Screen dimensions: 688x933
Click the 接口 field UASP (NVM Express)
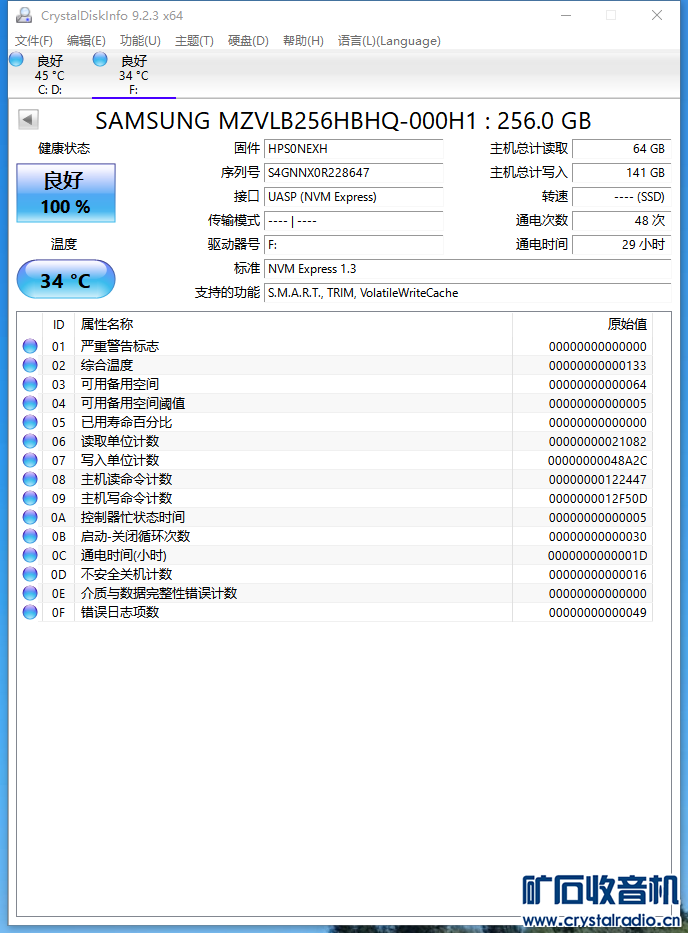click(x=354, y=197)
